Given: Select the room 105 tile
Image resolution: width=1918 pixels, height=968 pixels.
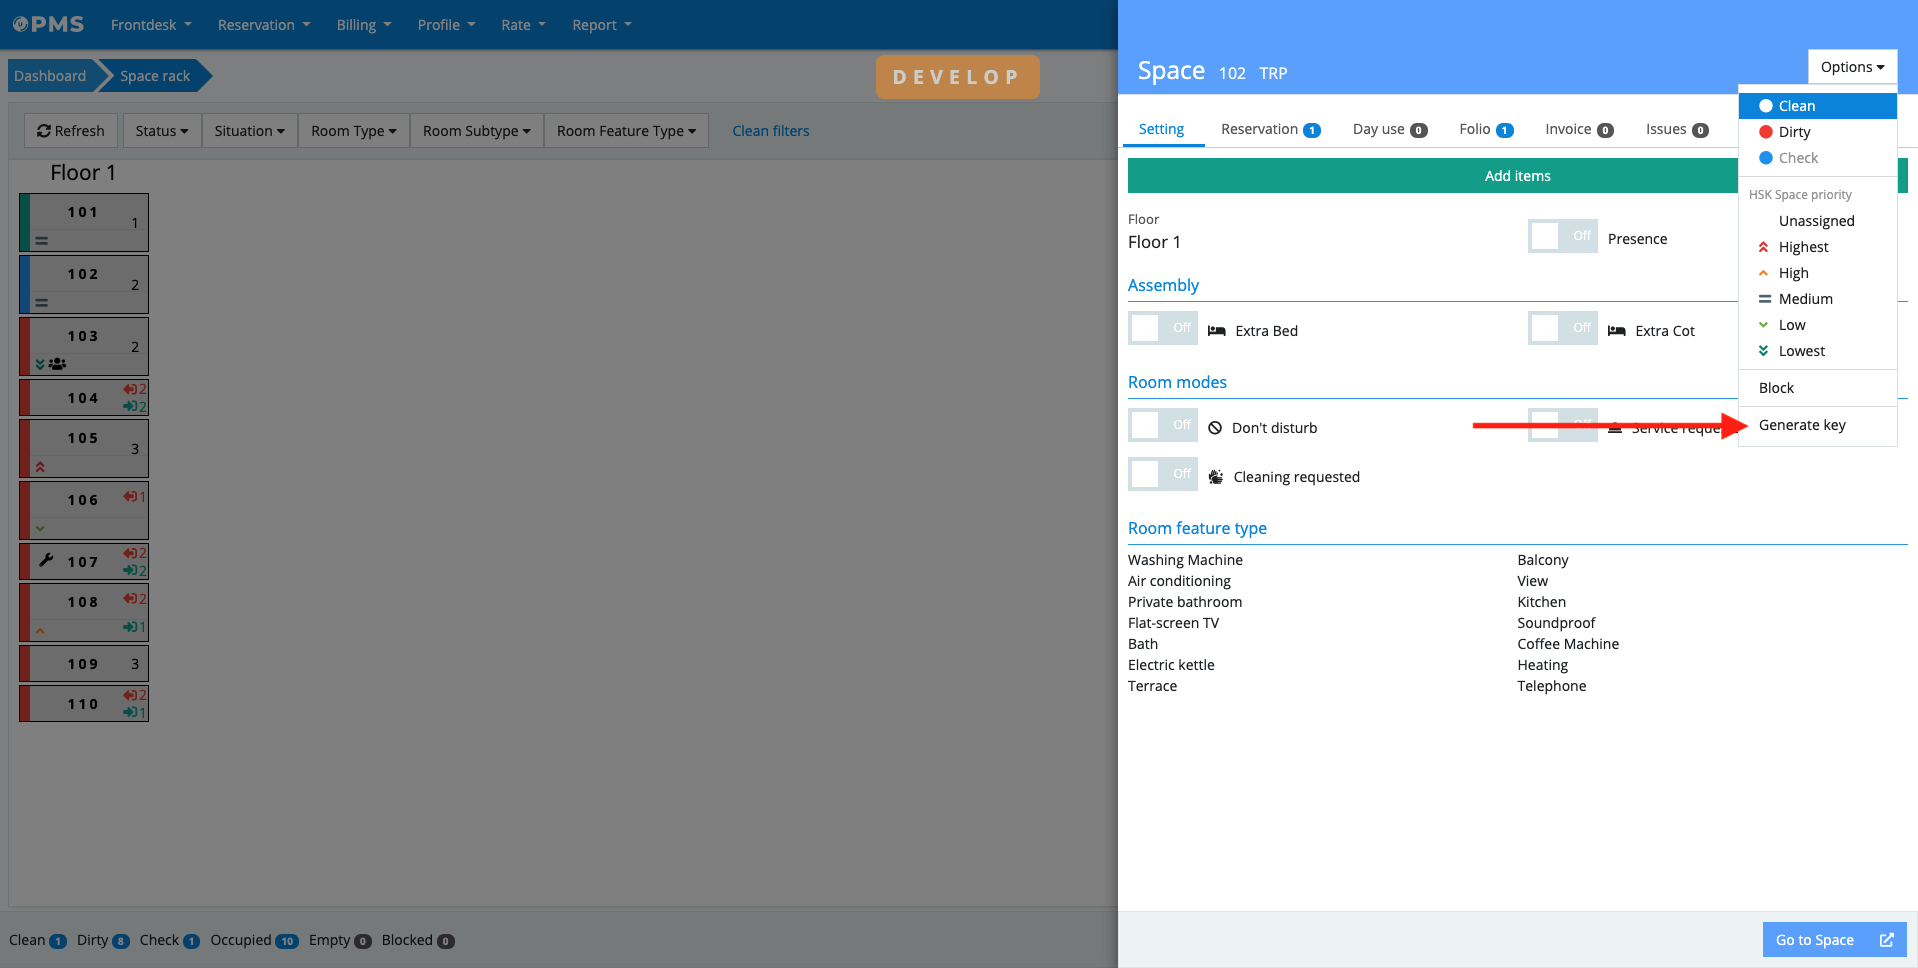Looking at the screenshot, I should point(85,449).
